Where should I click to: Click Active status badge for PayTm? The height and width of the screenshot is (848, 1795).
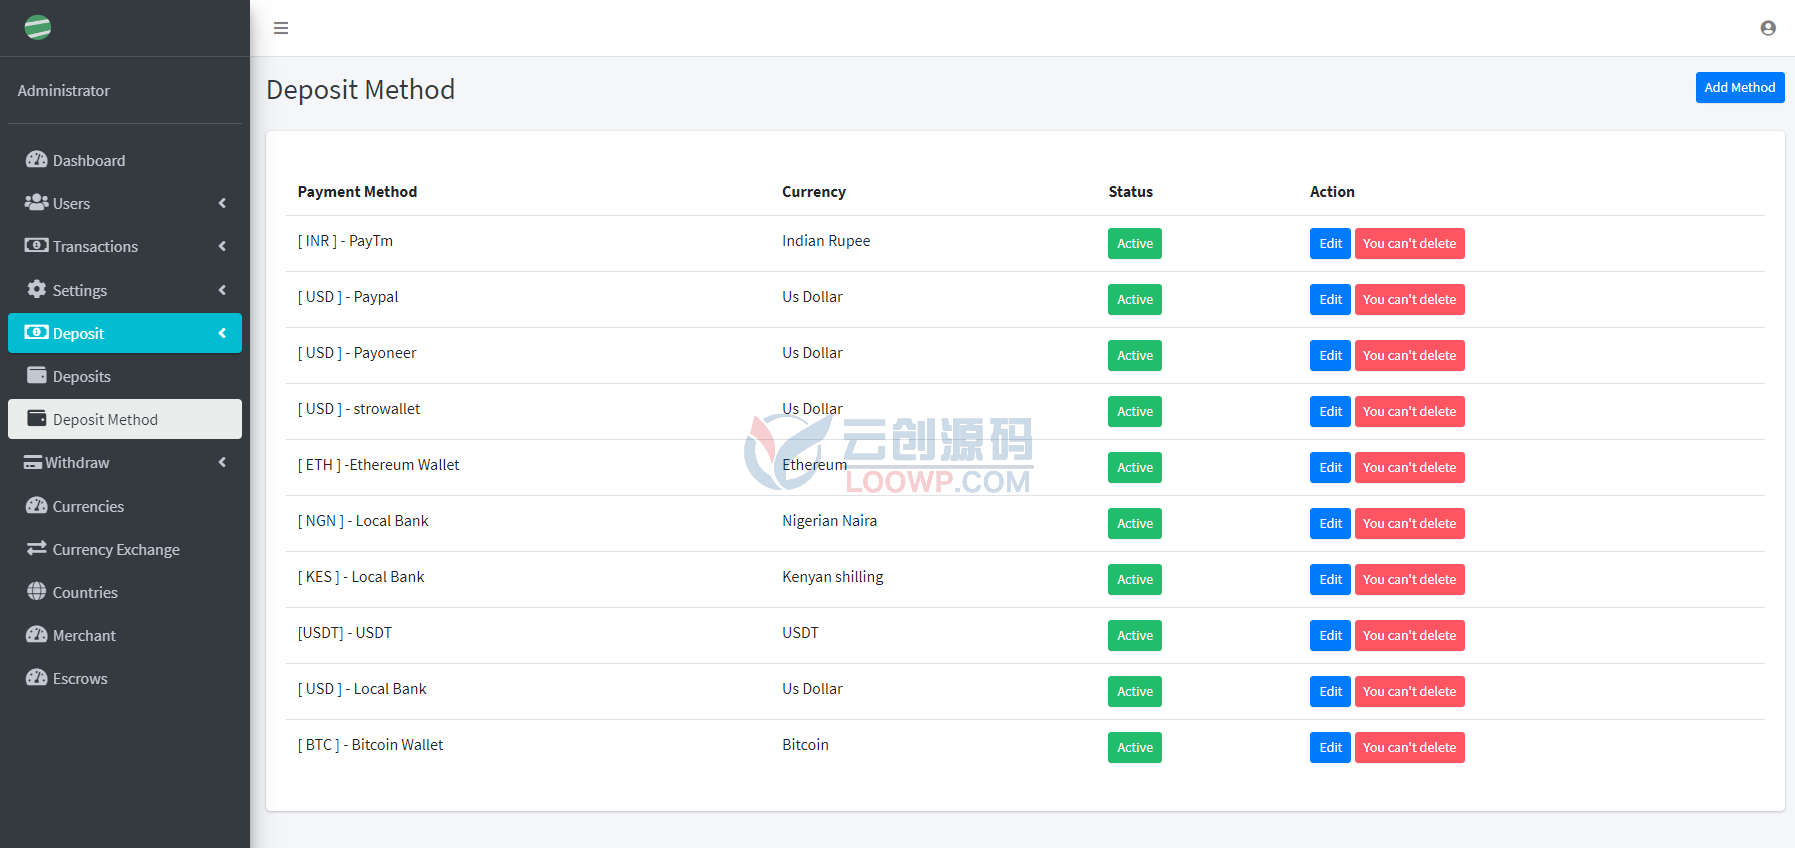[1135, 243]
